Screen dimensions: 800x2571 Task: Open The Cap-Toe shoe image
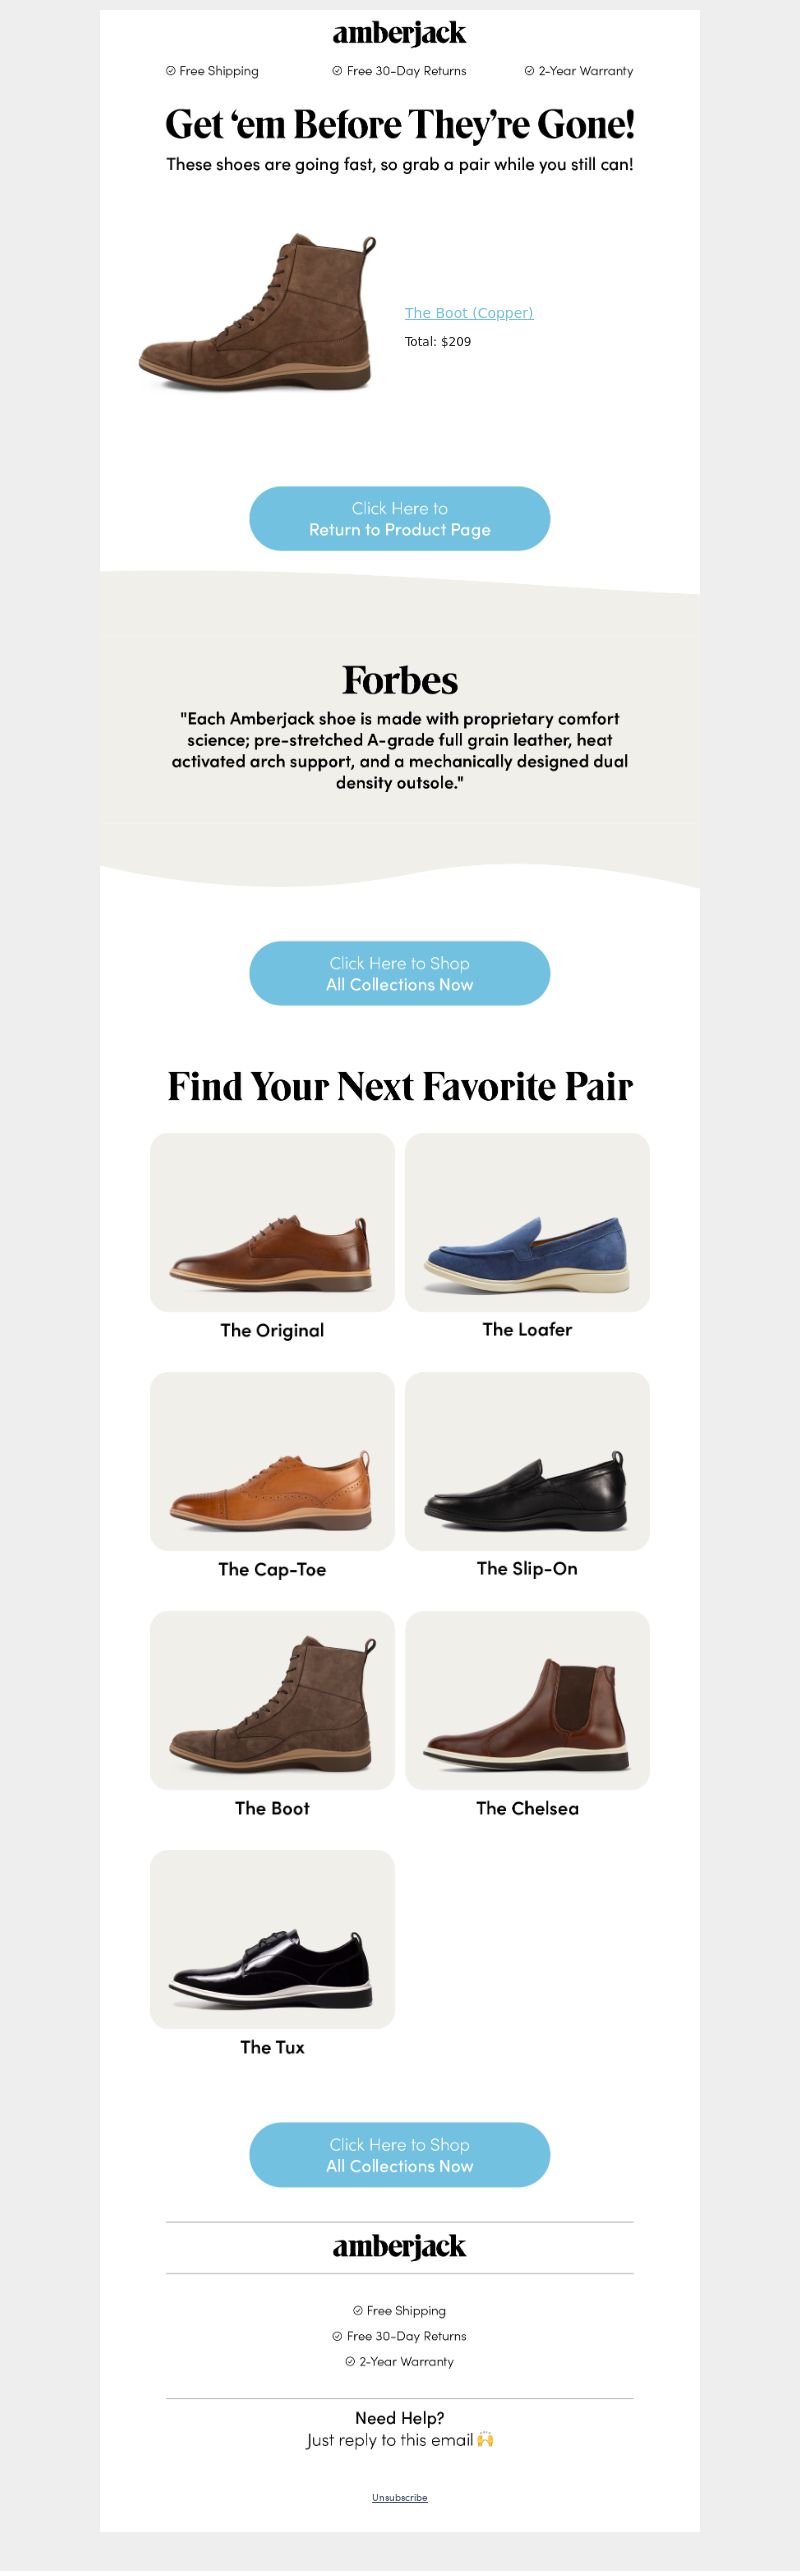(272, 1462)
